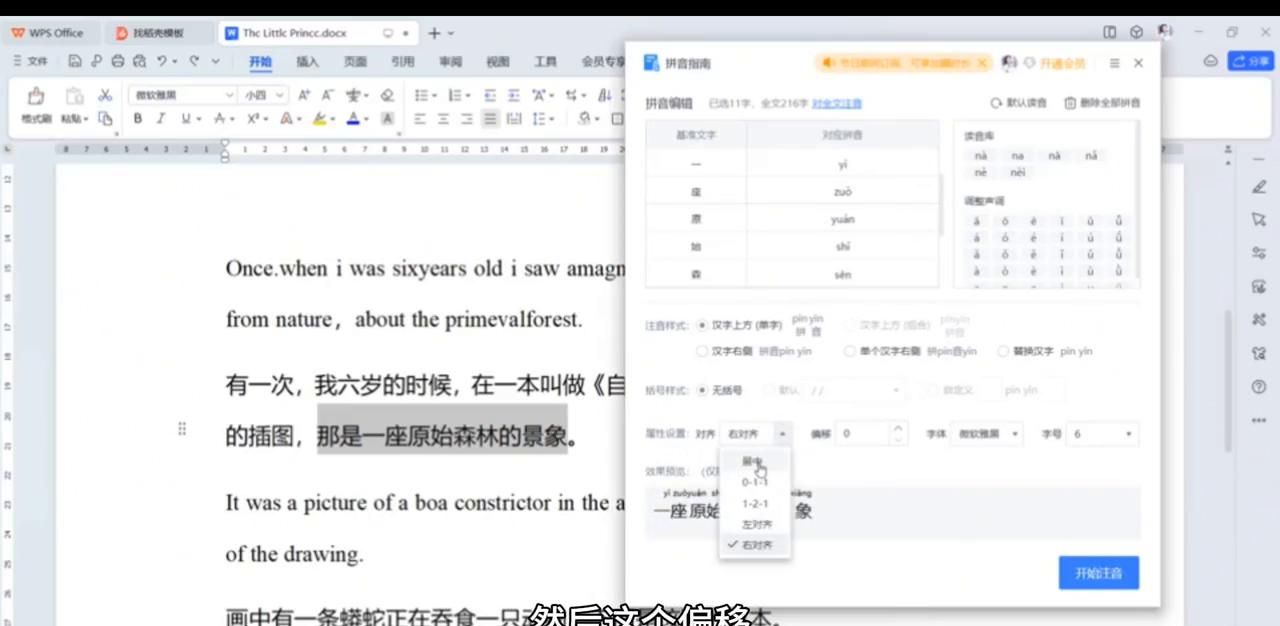This screenshot has height=626, width=1280.
Task: Click the font color swatch in the ribbon
Action: [x=352, y=119]
